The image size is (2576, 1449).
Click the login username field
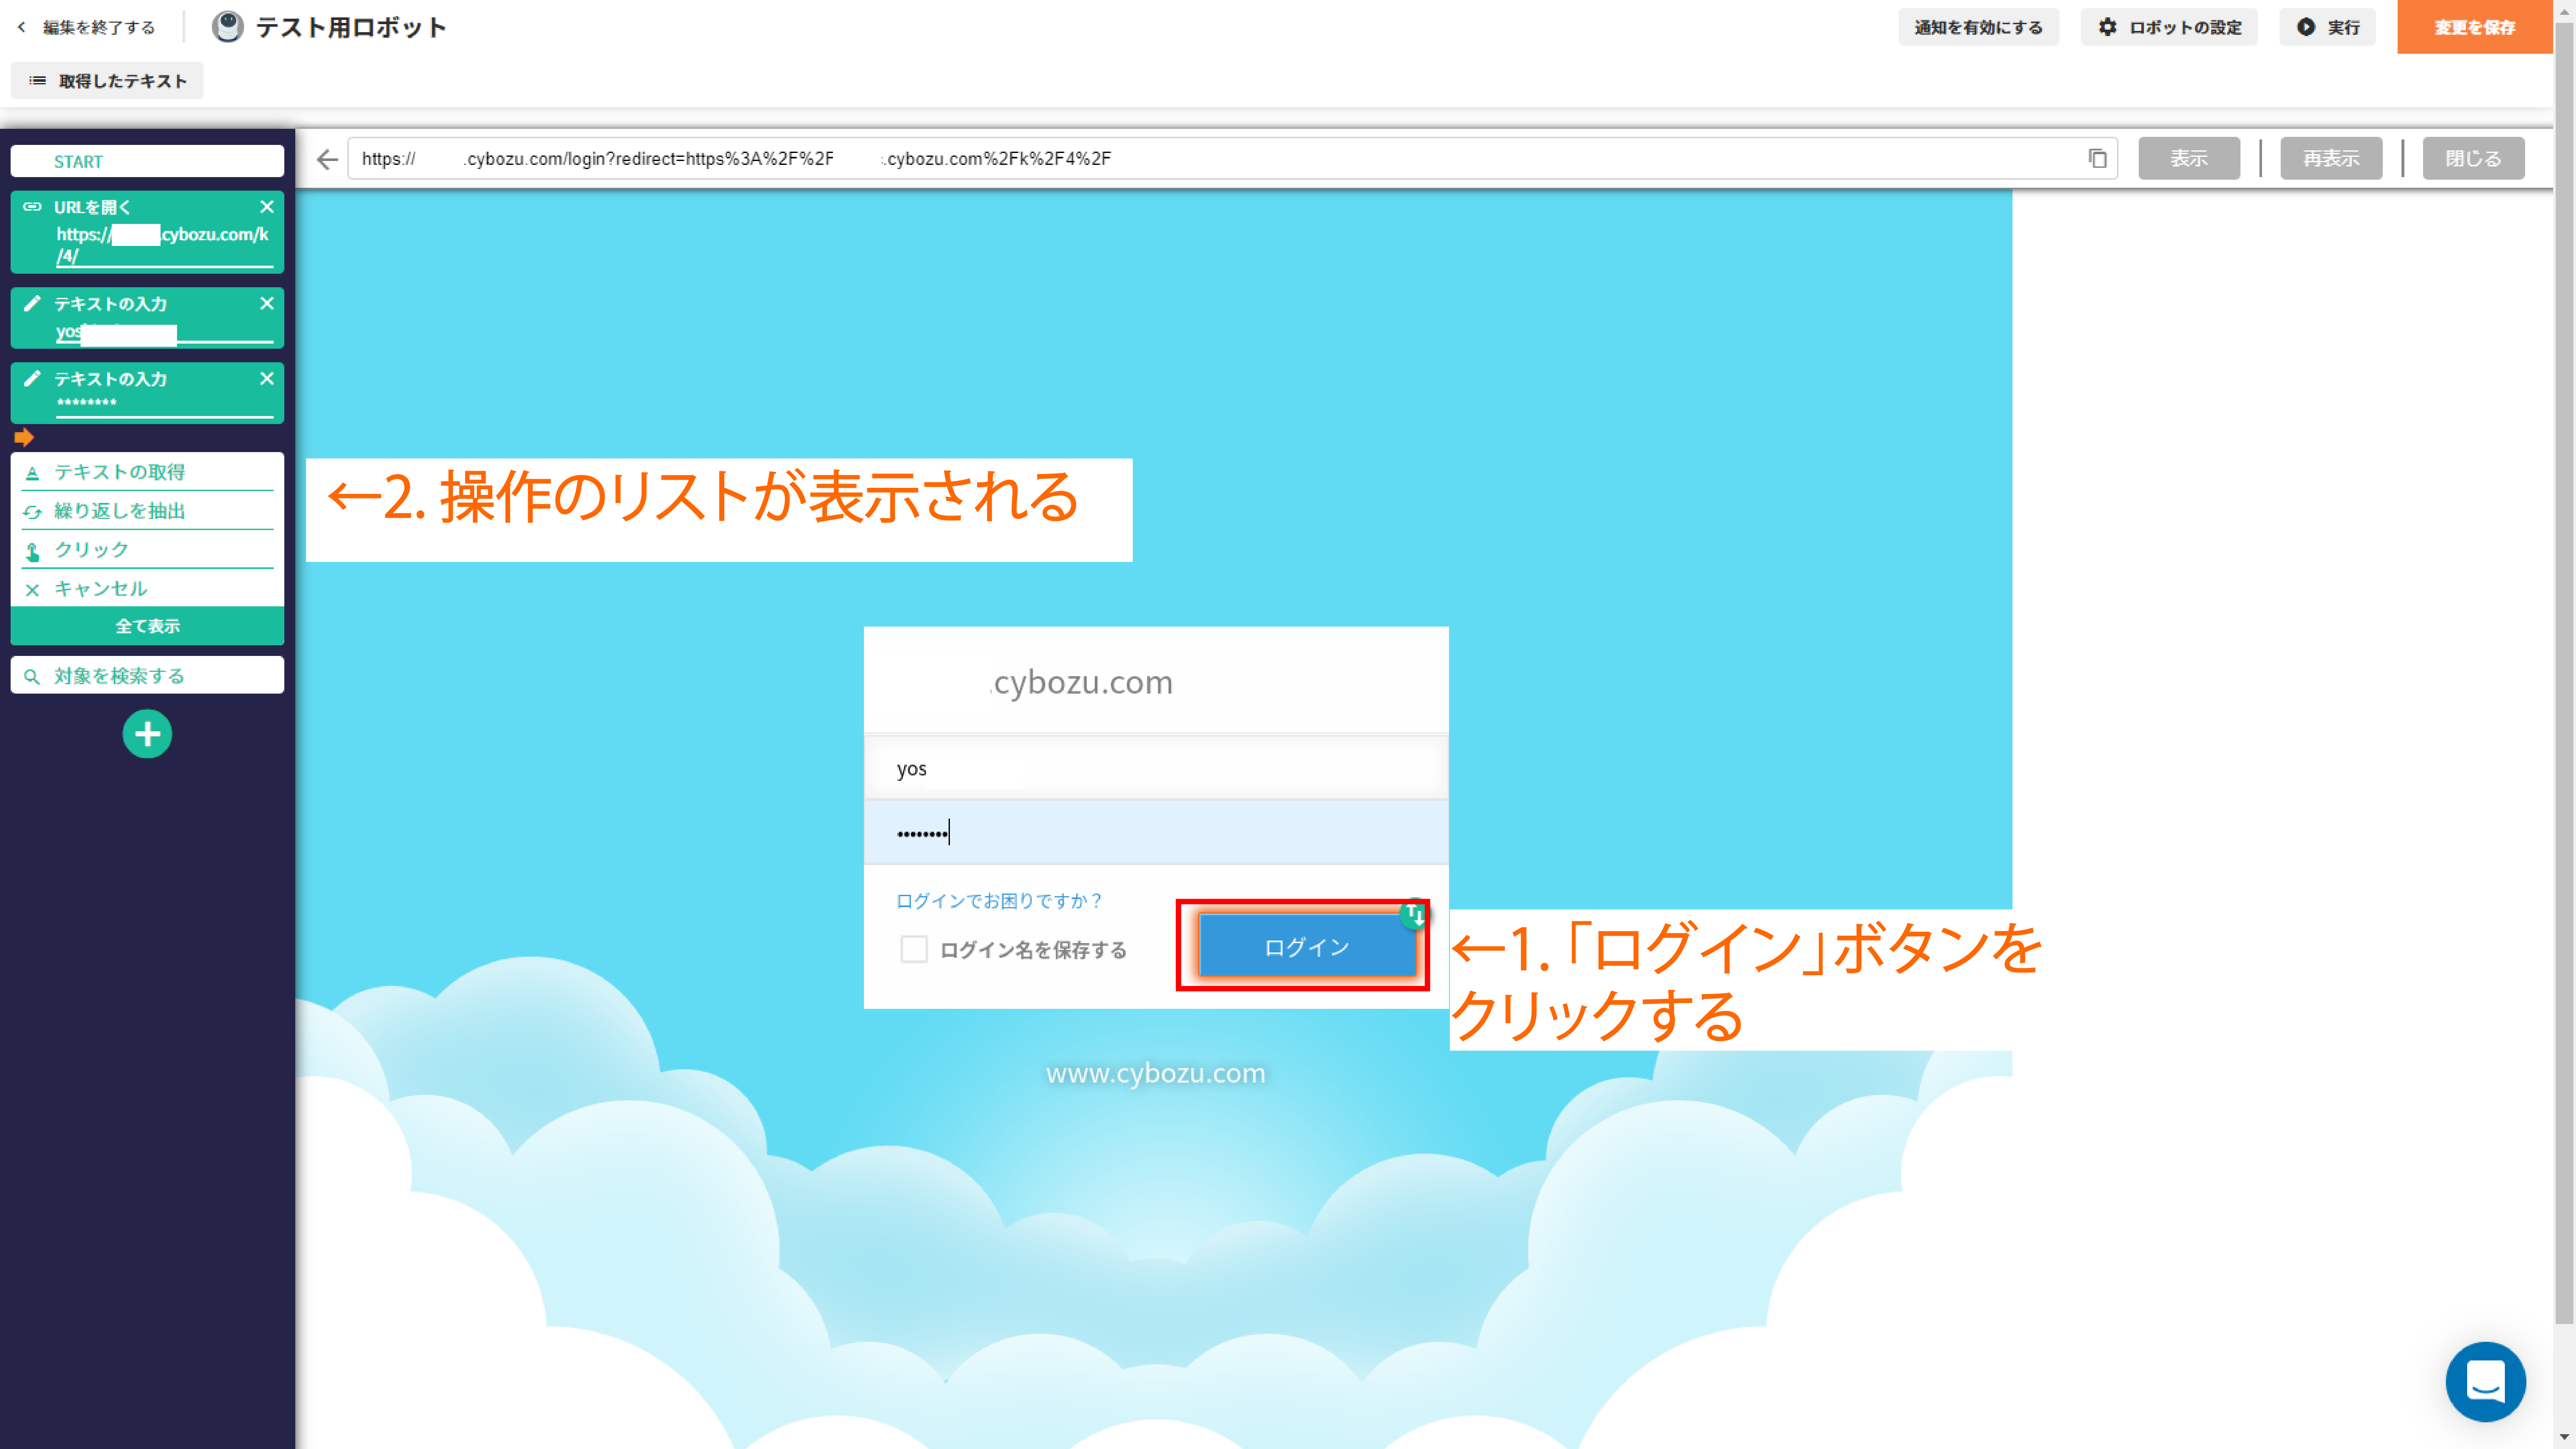1156,768
